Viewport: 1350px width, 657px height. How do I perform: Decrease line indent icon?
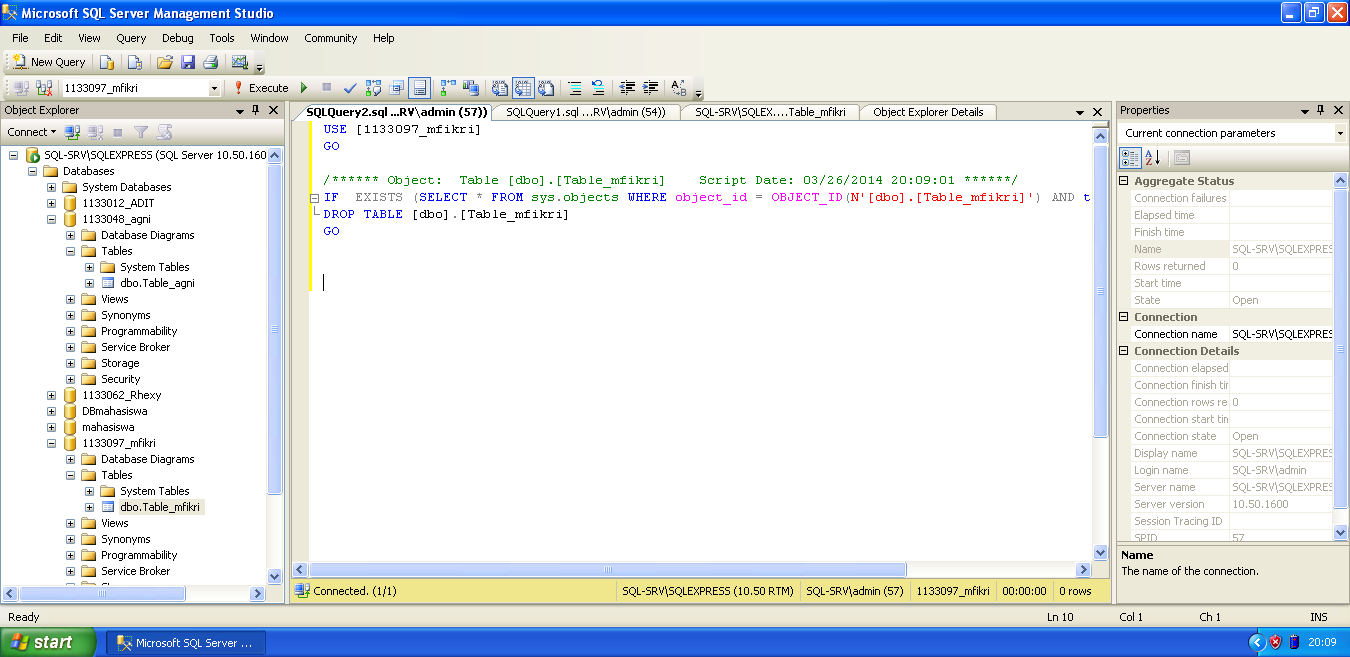tap(627, 88)
